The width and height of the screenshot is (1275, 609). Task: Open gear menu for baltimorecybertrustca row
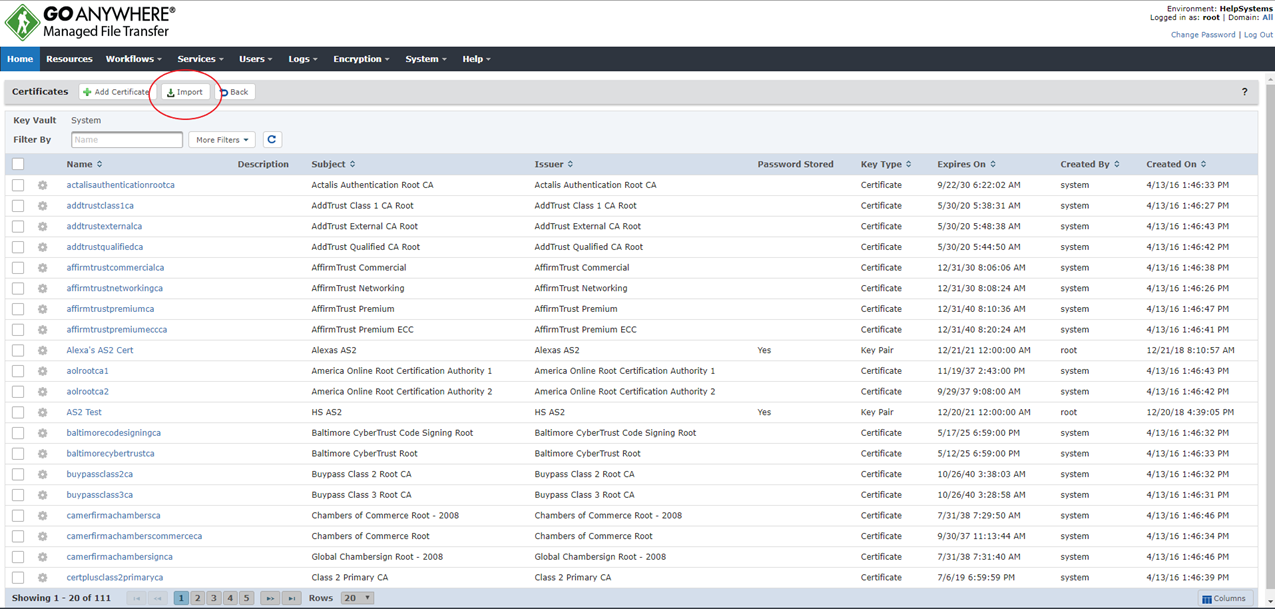pyautogui.click(x=42, y=454)
